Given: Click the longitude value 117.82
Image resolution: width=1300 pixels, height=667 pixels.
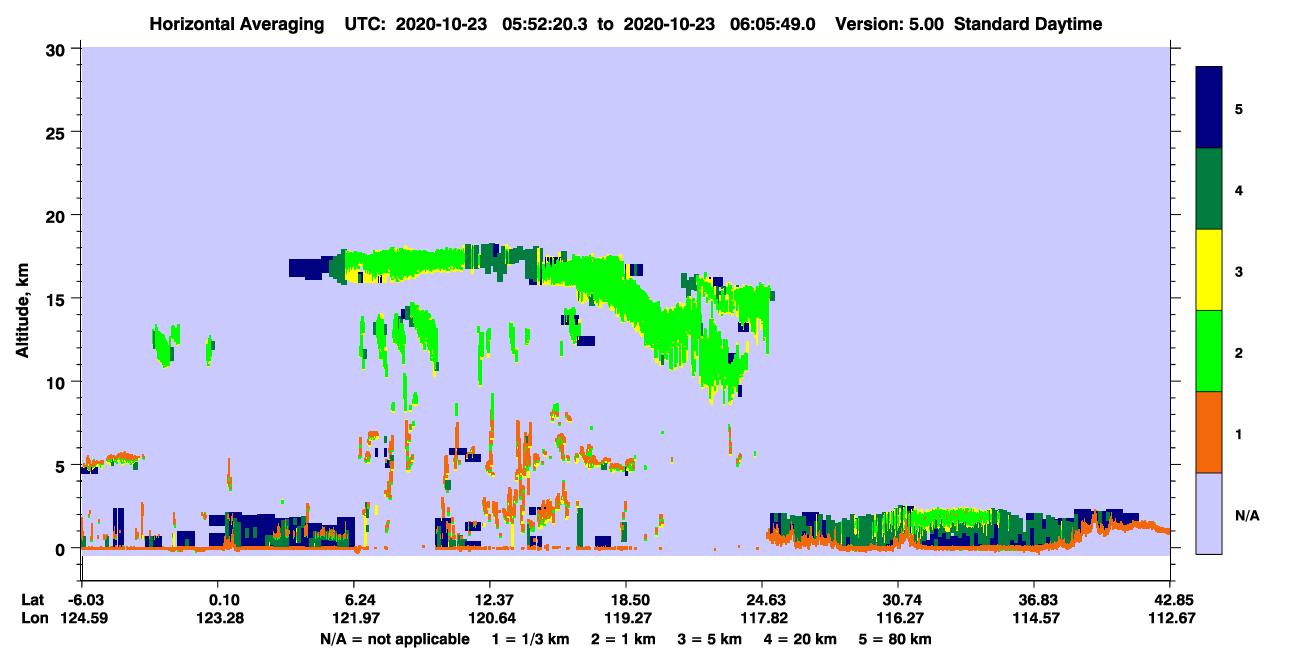Looking at the screenshot, I should click(762, 618).
